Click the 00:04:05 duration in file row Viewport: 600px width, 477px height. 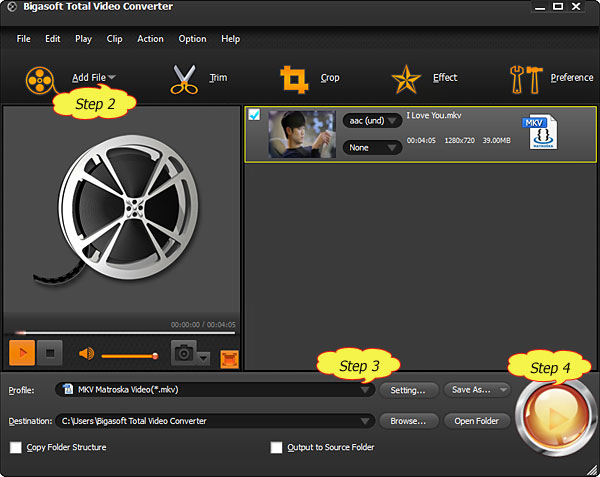421,140
